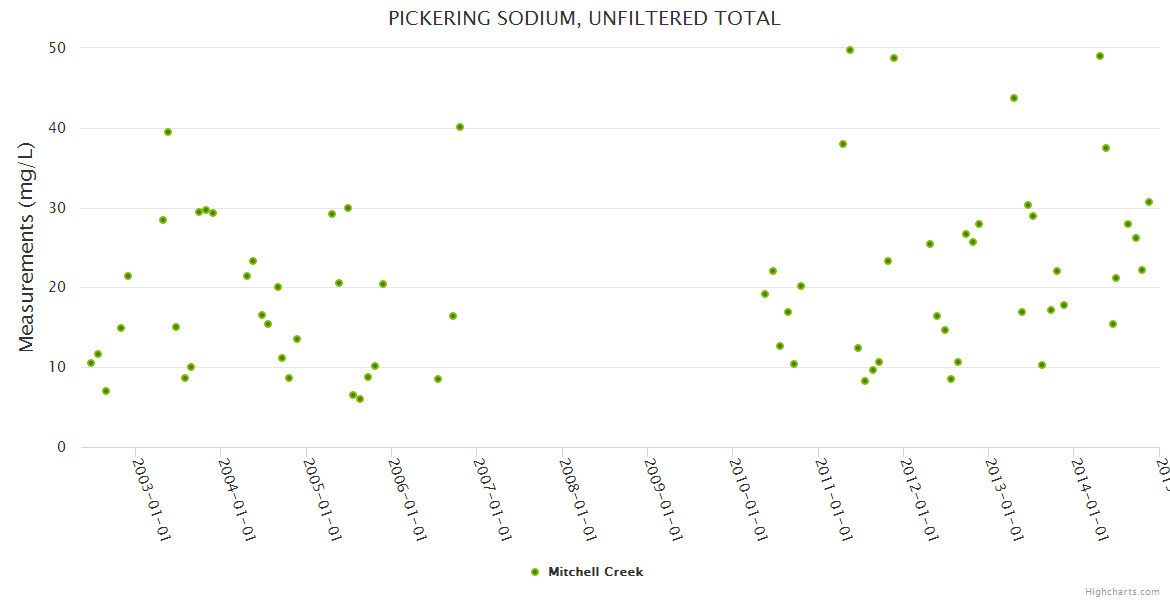This screenshot has width=1170, height=600.
Task: Select the highest data point near 50 in 2011
Action: (850, 50)
